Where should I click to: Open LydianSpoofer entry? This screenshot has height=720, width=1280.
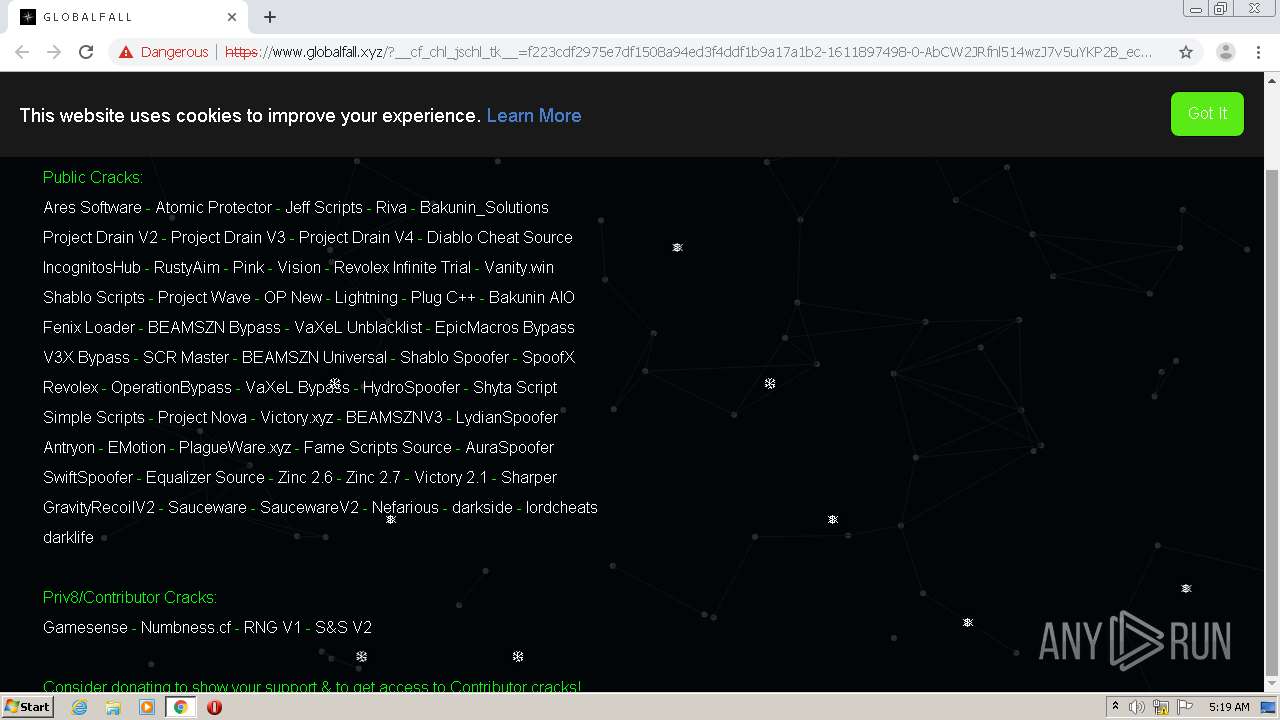[507, 417]
